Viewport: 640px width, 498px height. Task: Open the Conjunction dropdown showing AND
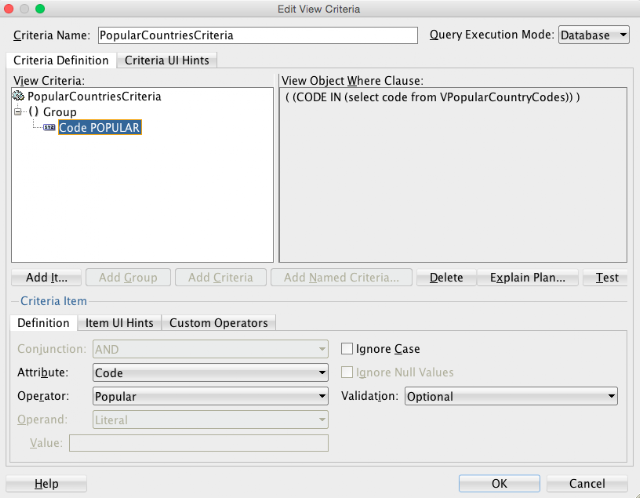[210, 349]
